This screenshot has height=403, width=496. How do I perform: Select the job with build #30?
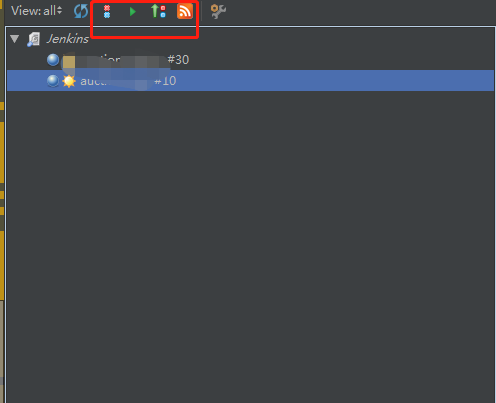click(250, 60)
